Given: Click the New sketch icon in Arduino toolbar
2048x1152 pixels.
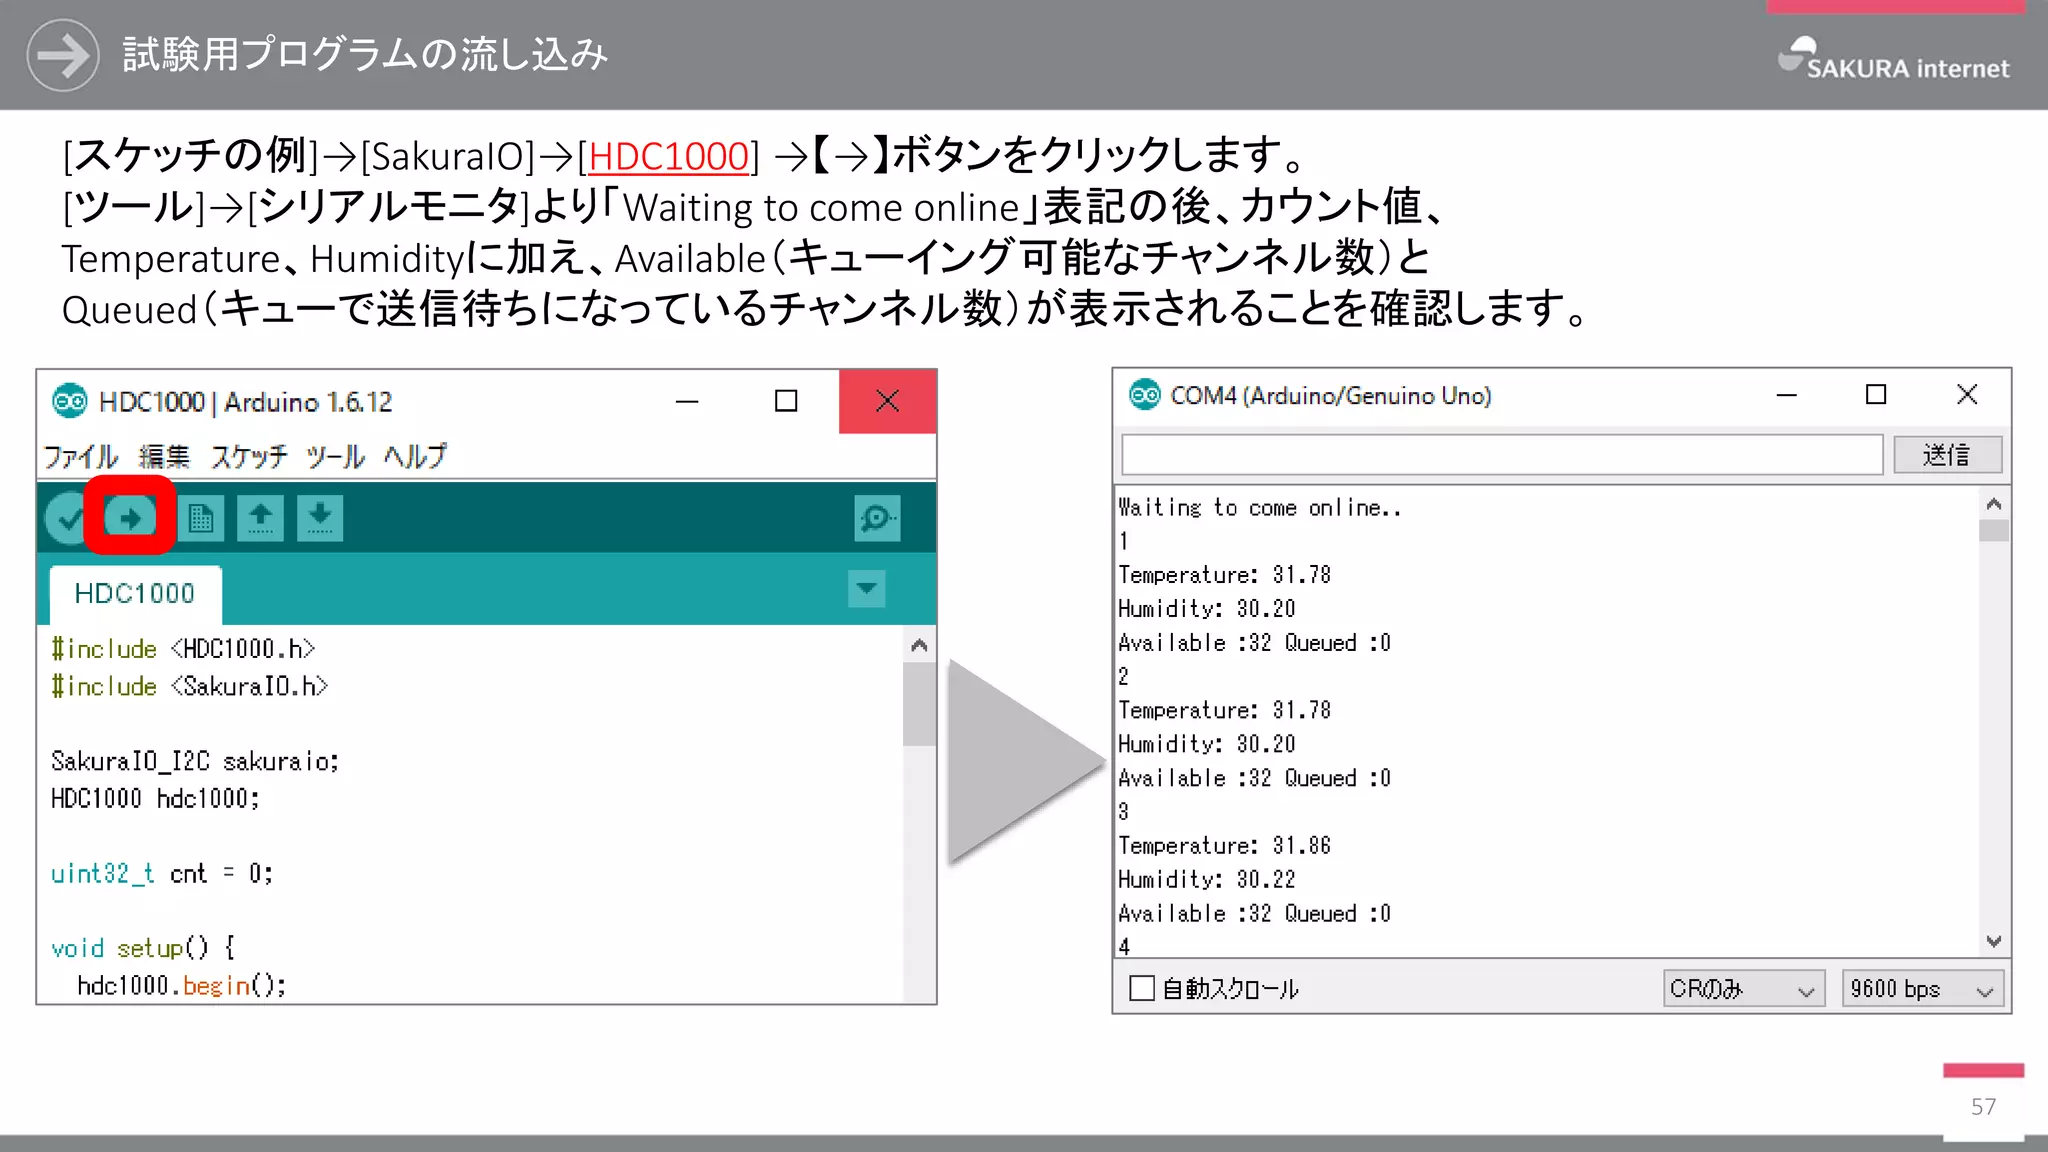Looking at the screenshot, I should [x=201, y=518].
